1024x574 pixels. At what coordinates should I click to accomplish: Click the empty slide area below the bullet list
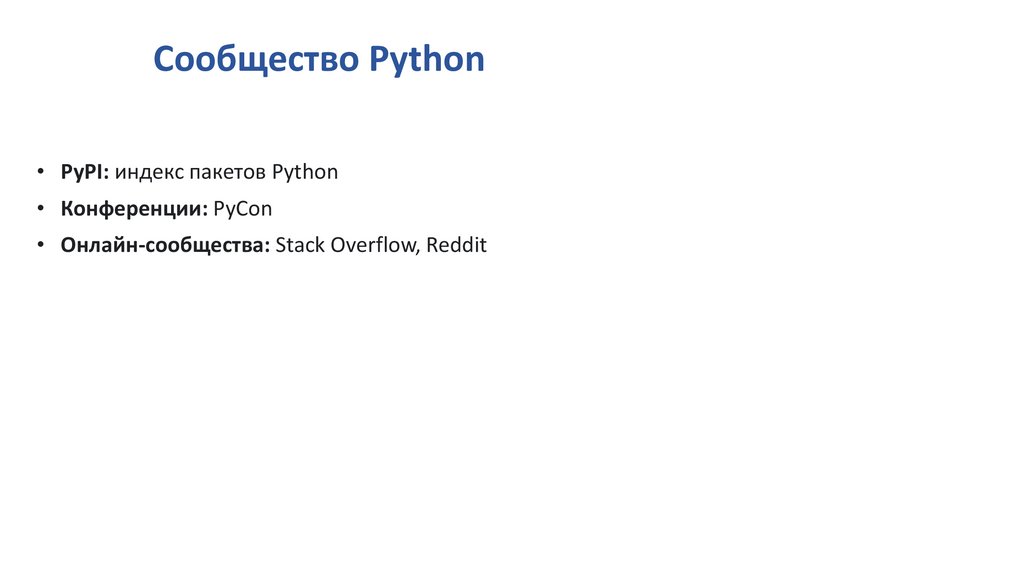(500, 420)
